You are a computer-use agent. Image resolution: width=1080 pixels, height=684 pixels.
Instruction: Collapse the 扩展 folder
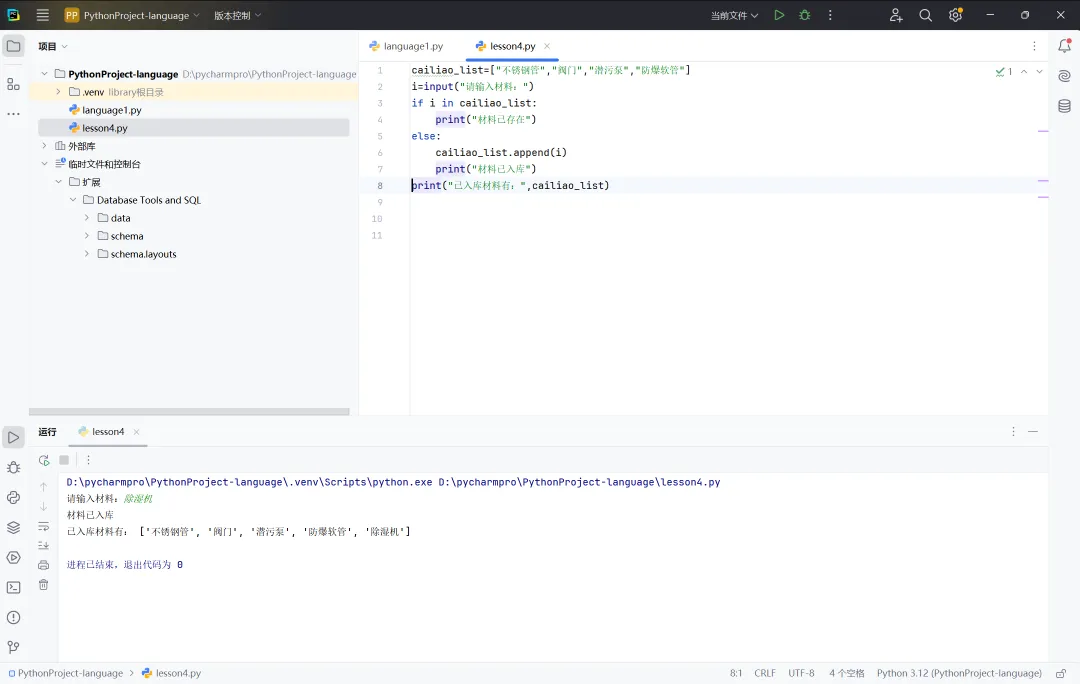(x=59, y=182)
